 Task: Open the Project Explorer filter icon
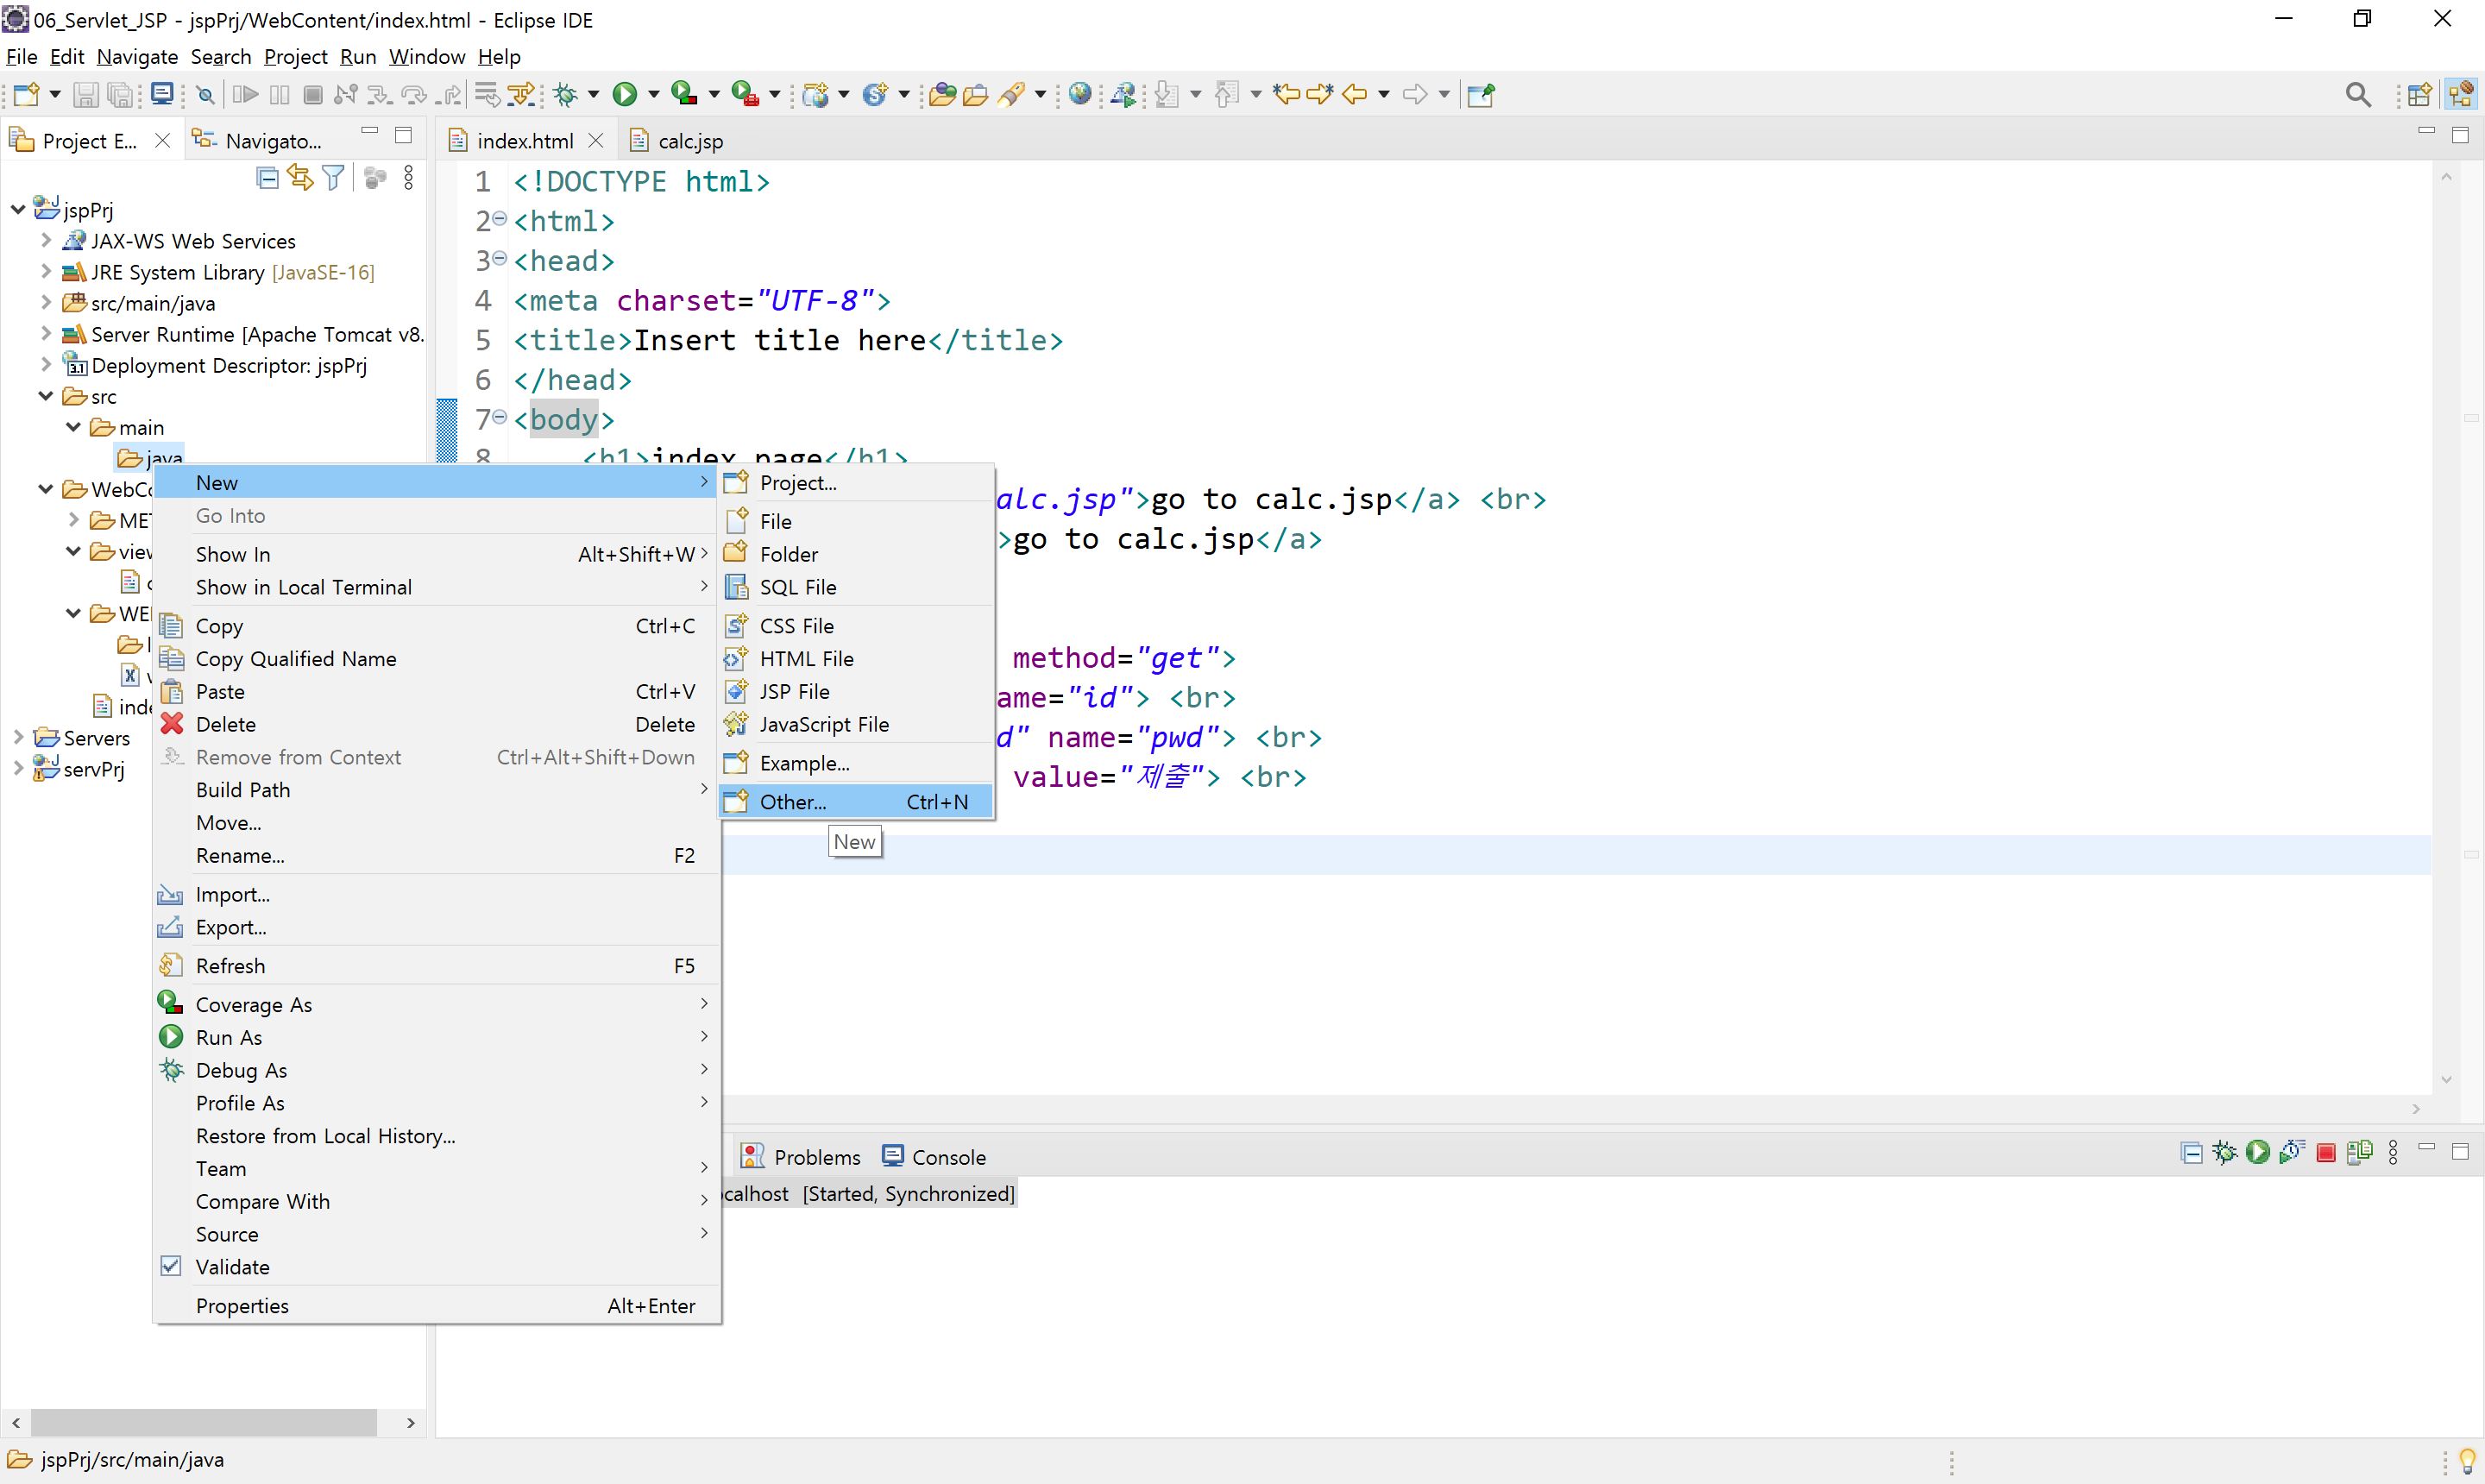tap(333, 178)
